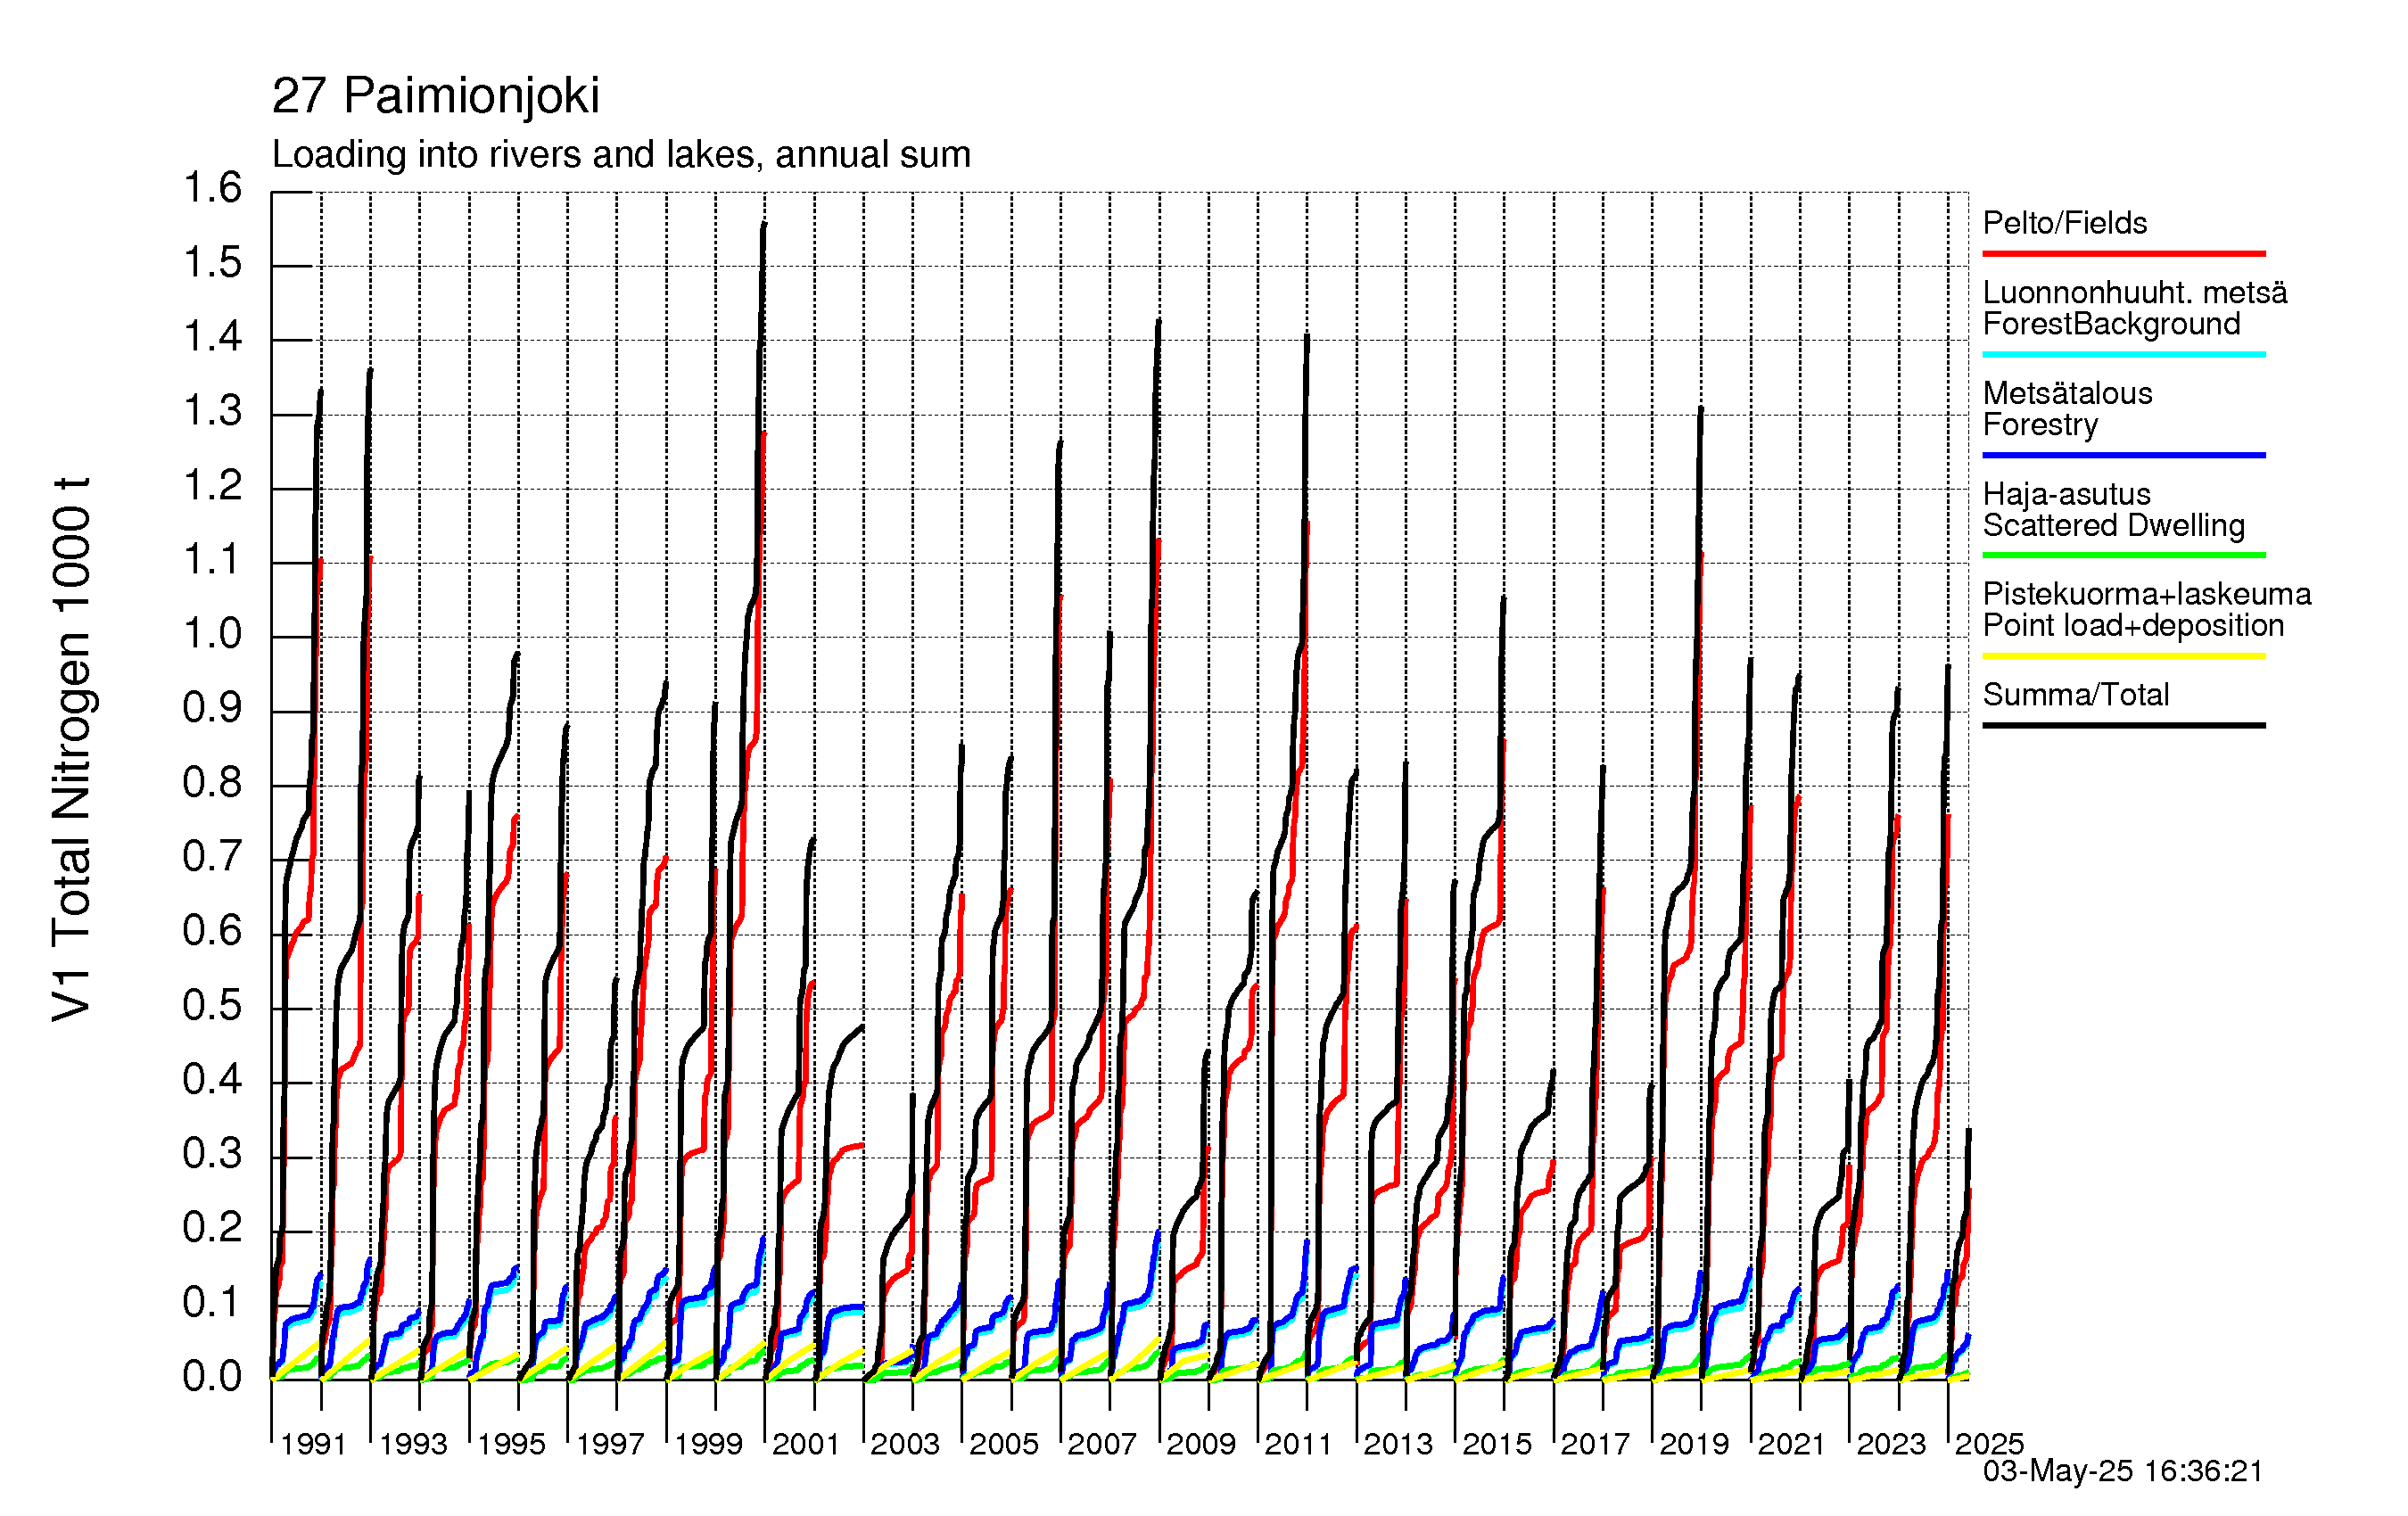Viewport: 2408px width, 1516px height.
Task: Click the x-axis year label 2023
Action: coord(1891,1444)
